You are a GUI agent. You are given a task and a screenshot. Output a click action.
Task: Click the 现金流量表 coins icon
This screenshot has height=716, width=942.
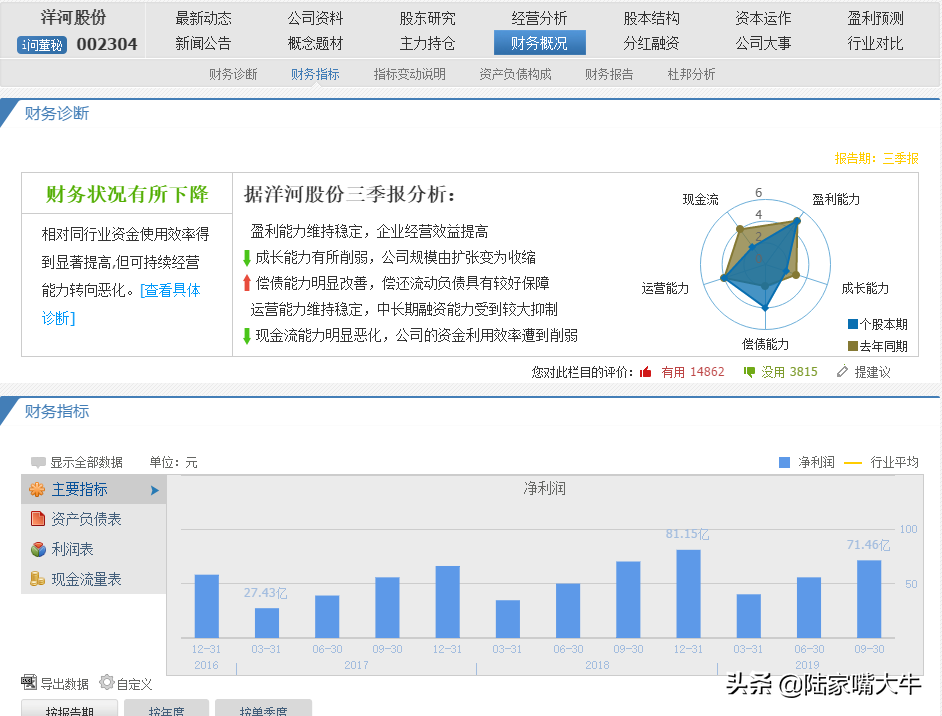click(x=37, y=578)
